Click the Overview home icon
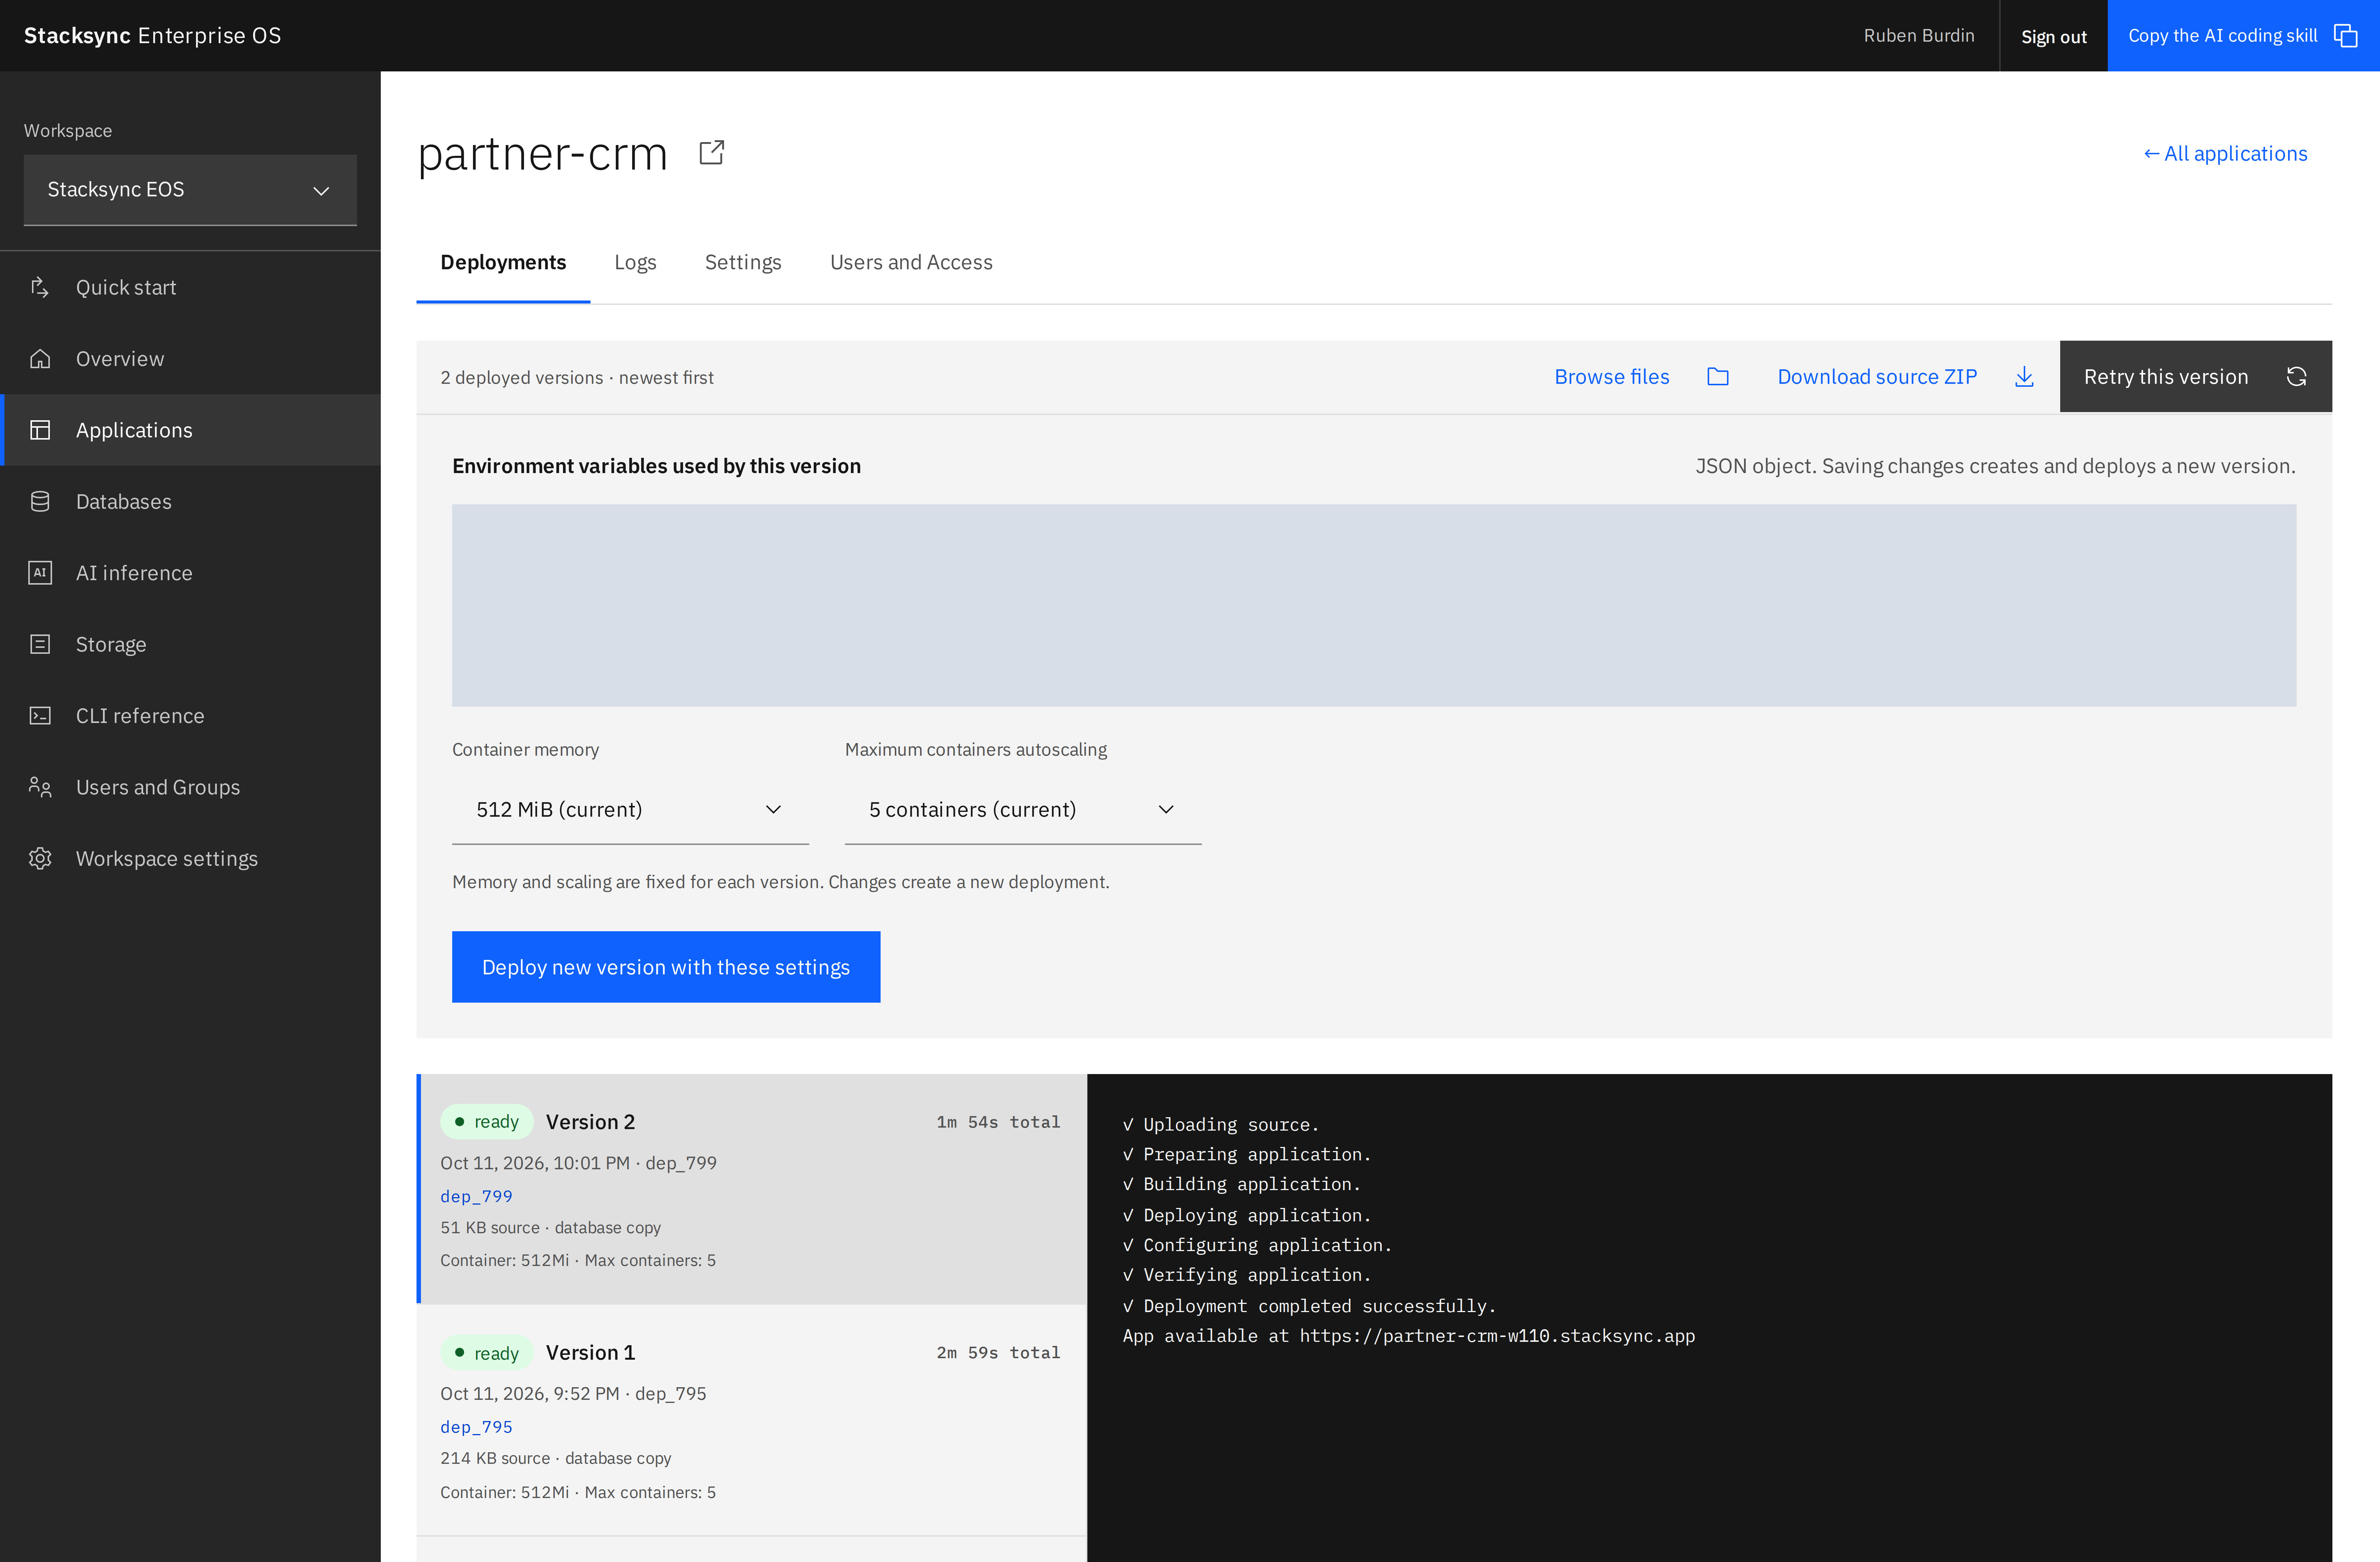2380x1562 pixels. (x=40, y=358)
